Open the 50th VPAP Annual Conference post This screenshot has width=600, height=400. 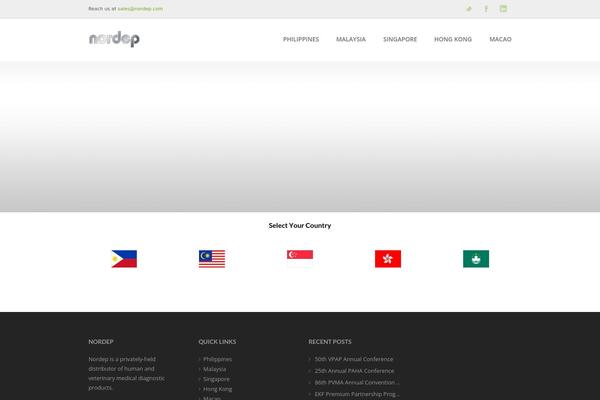[354, 359]
